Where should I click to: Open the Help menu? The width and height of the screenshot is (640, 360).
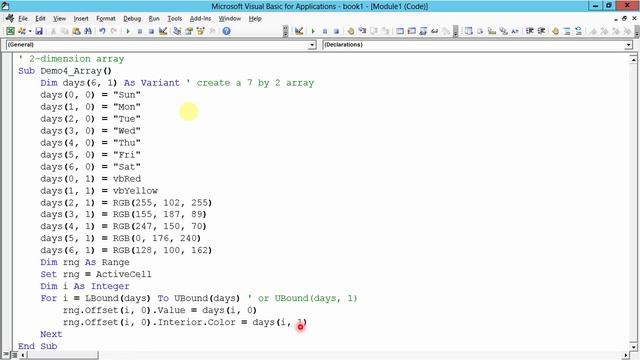[x=255, y=19]
